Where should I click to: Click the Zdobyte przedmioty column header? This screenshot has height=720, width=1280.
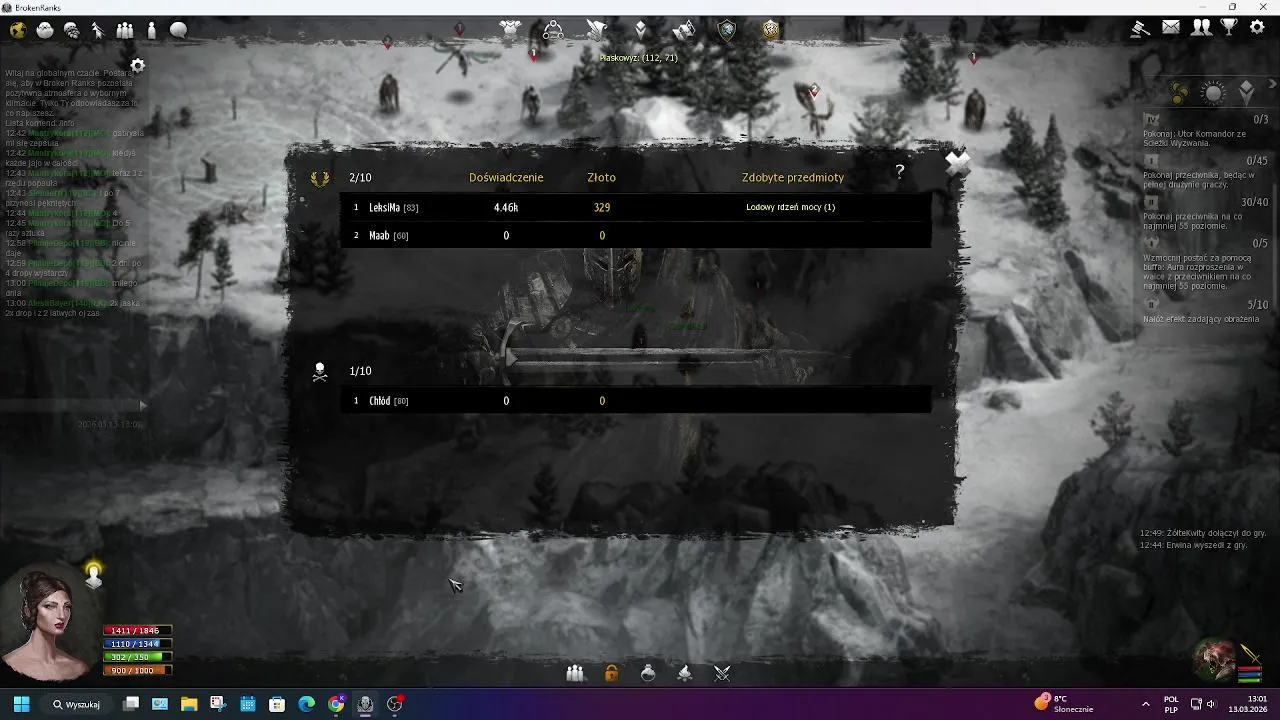tap(793, 177)
